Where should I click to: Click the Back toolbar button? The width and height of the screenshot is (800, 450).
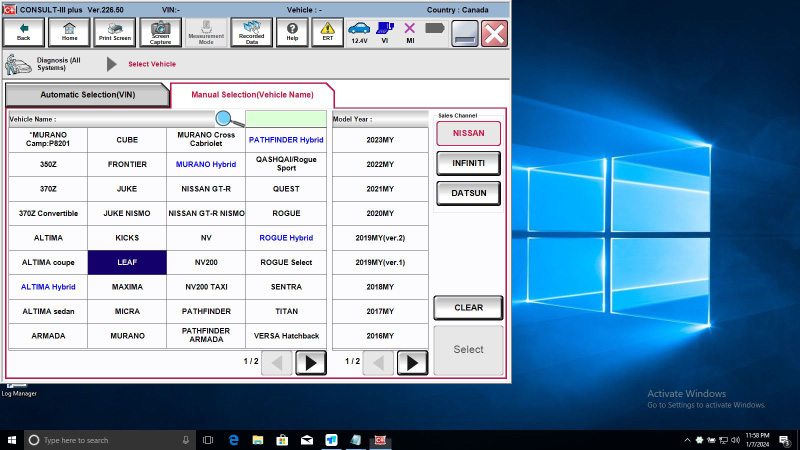click(x=23, y=33)
